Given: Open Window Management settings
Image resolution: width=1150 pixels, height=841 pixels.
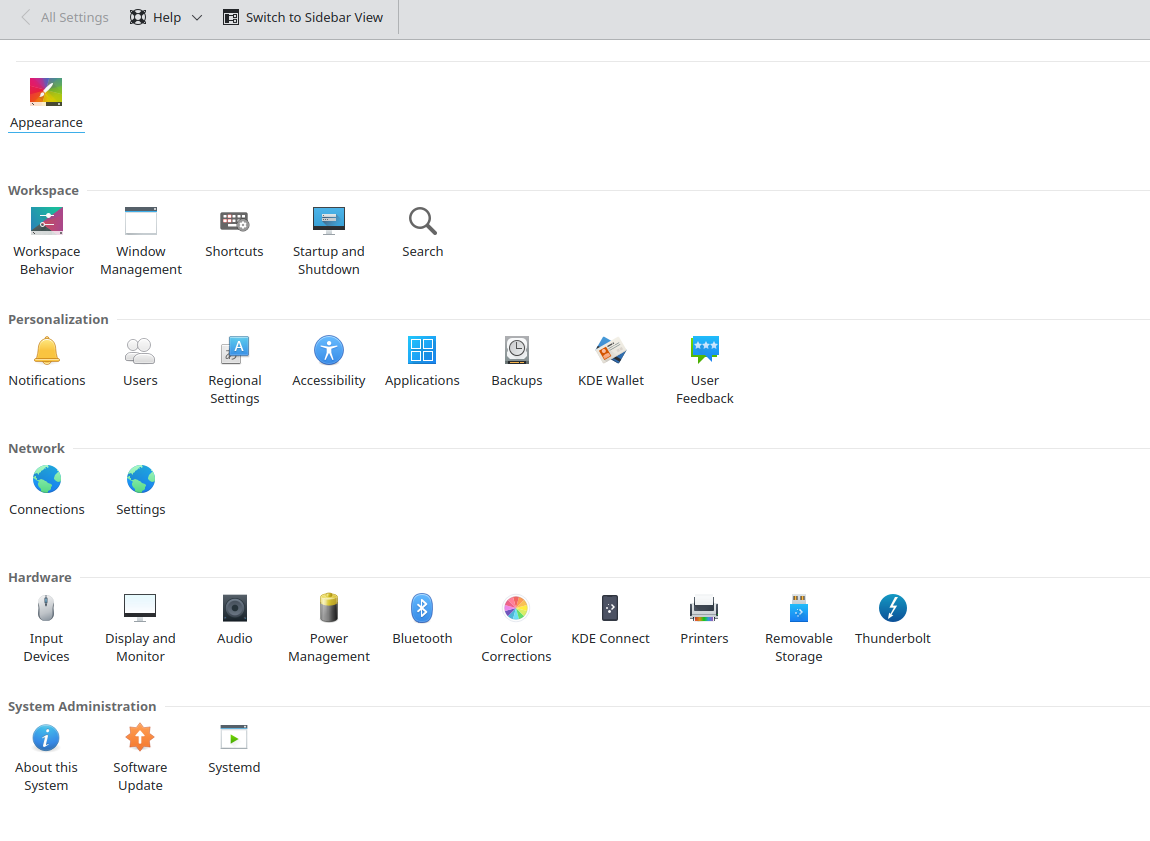Looking at the screenshot, I should pyautogui.click(x=141, y=221).
